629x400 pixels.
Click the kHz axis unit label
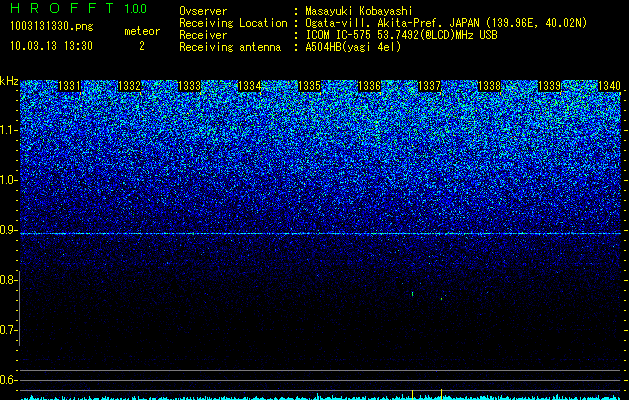click(9, 81)
